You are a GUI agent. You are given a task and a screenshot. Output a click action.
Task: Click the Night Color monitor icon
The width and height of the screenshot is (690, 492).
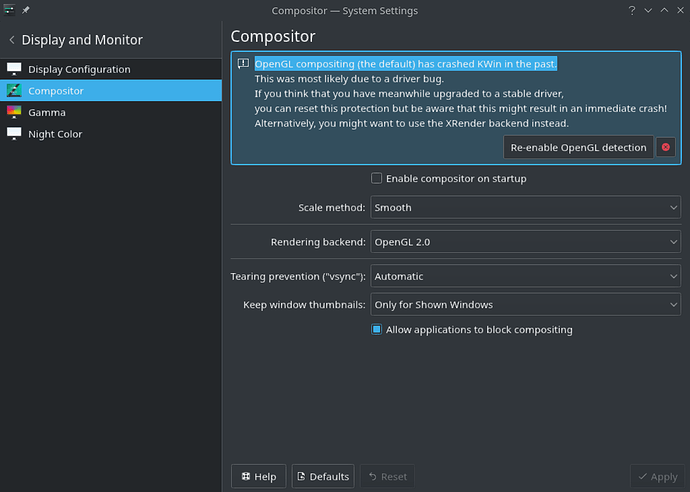point(14,134)
